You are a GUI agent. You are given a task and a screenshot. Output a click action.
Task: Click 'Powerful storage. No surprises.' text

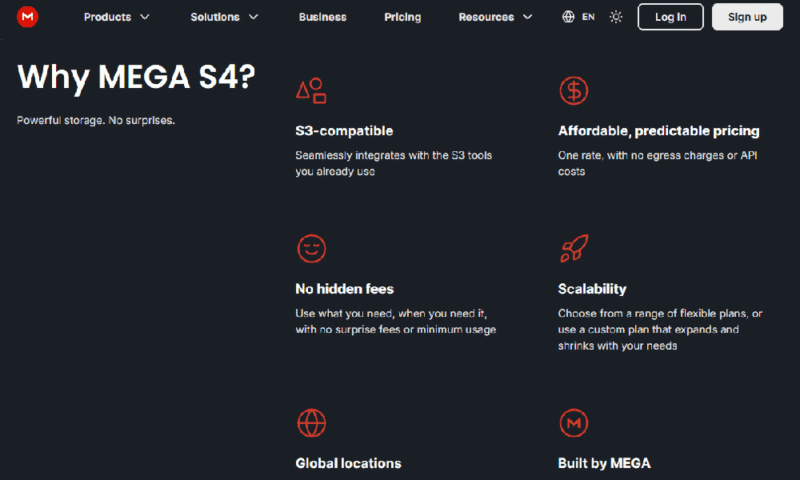(96, 120)
